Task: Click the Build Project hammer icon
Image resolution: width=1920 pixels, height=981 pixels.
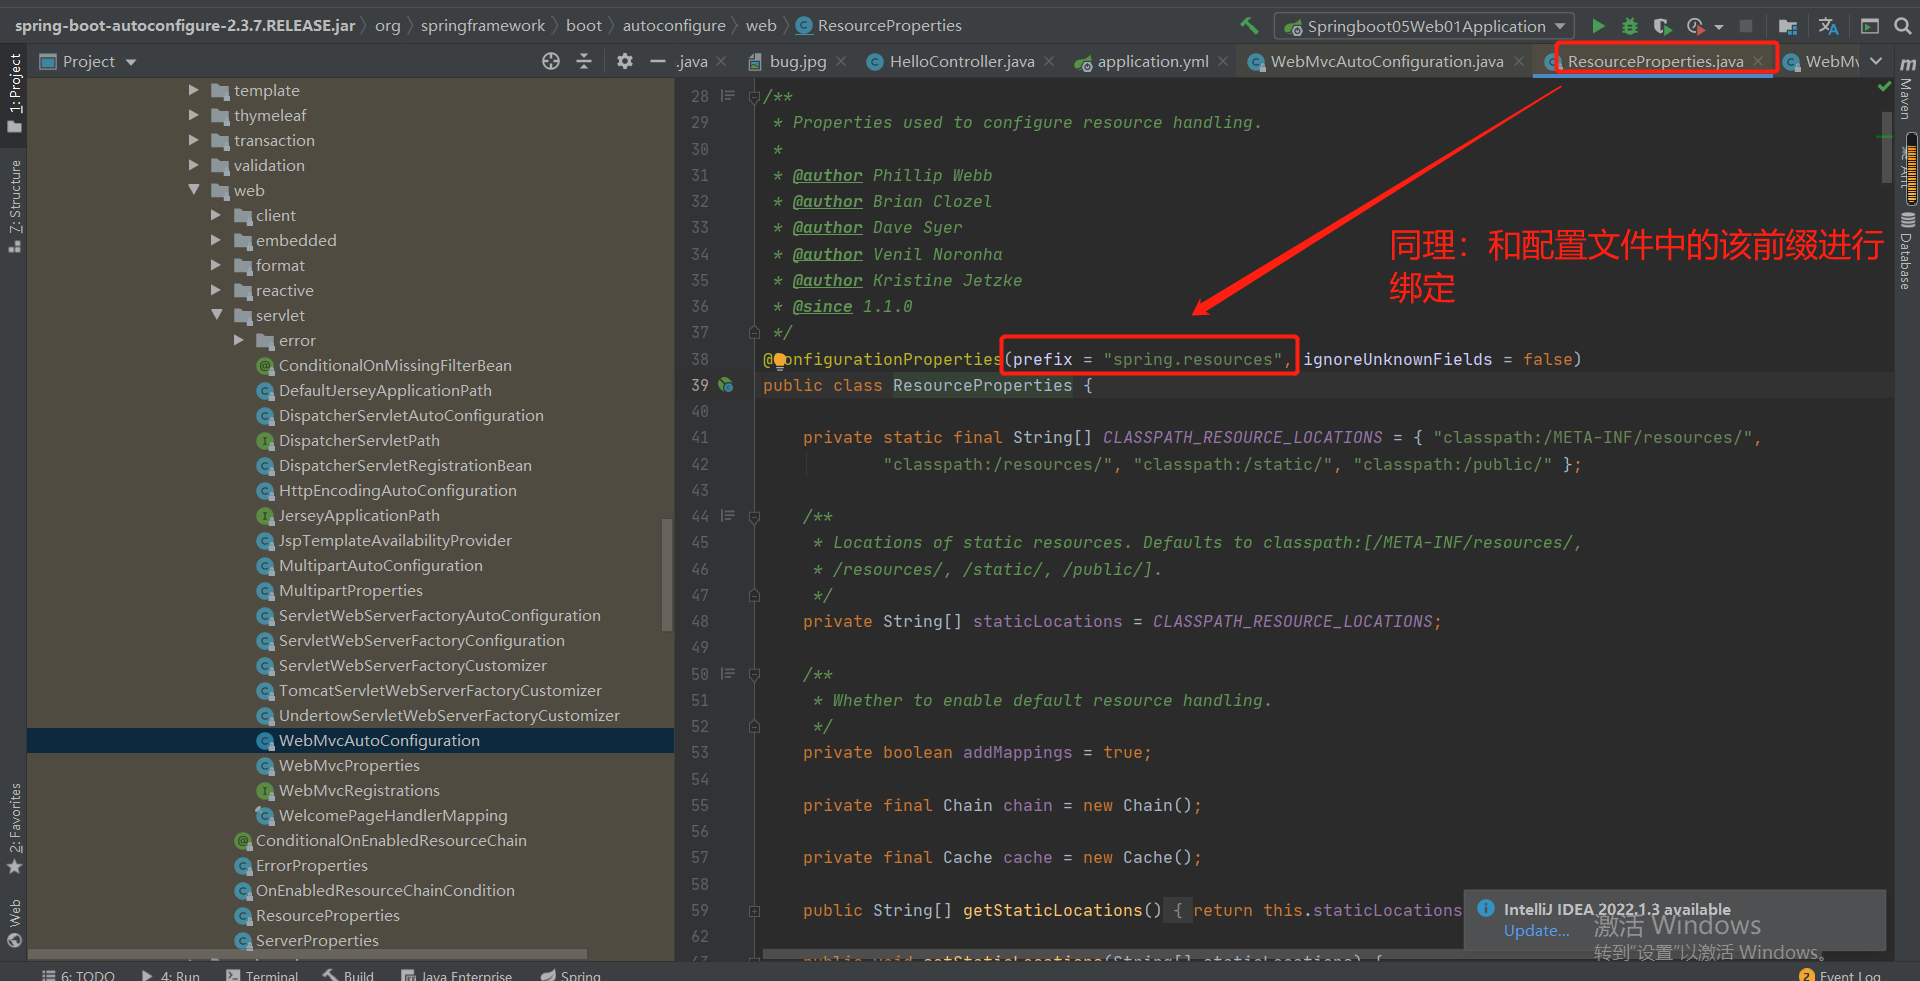Action: pos(1249,26)
